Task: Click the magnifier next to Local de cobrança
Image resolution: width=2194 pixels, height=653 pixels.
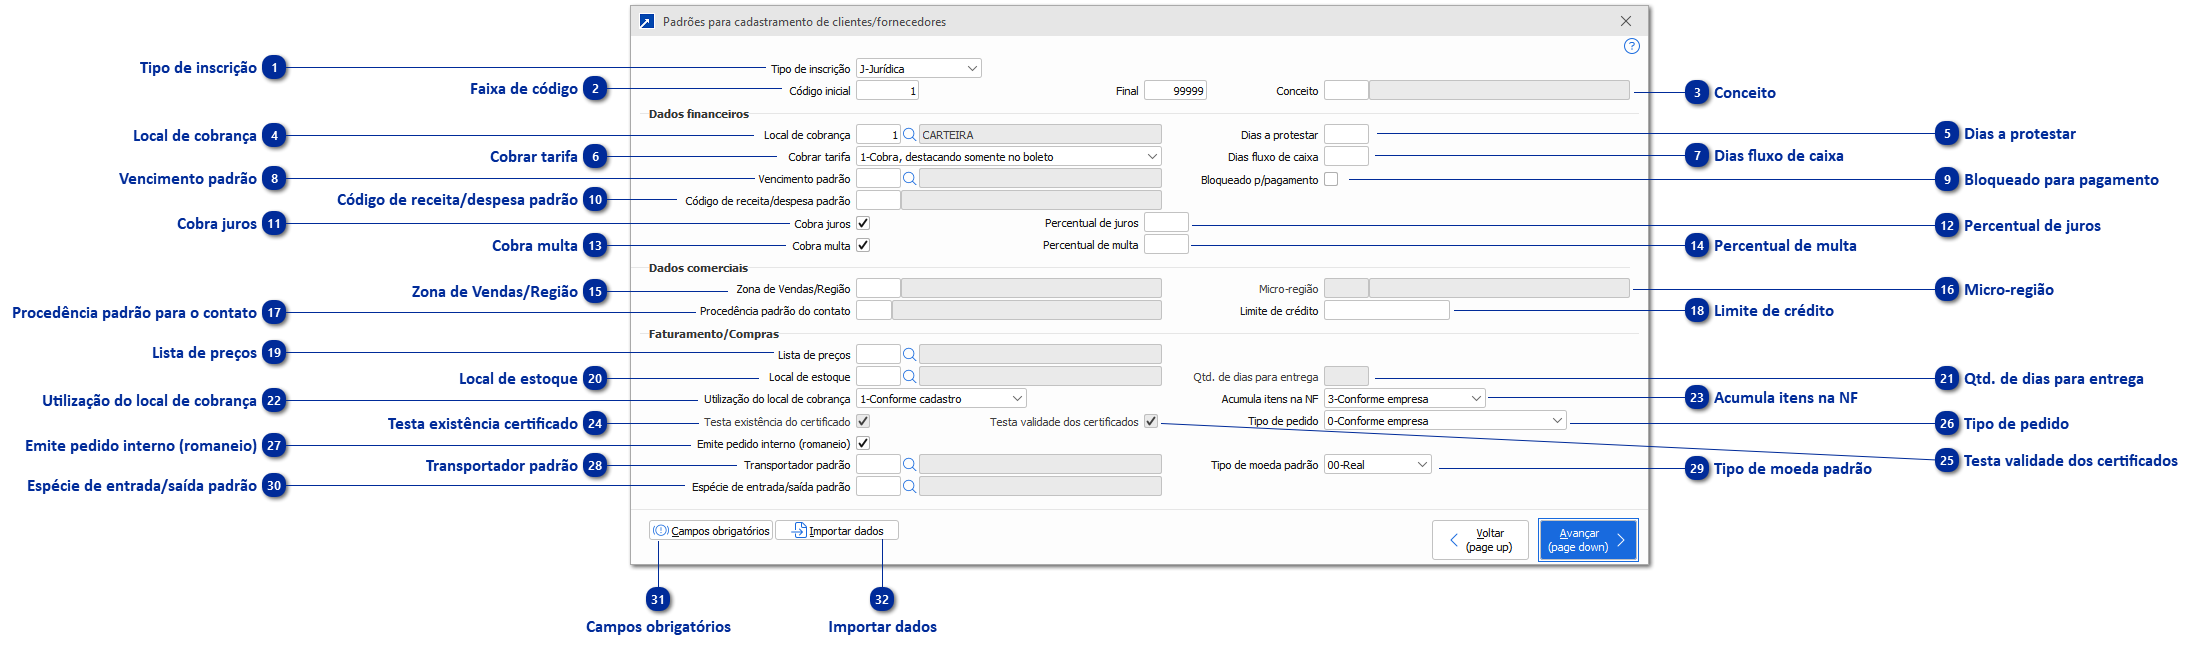Action: tap(909, 134)
